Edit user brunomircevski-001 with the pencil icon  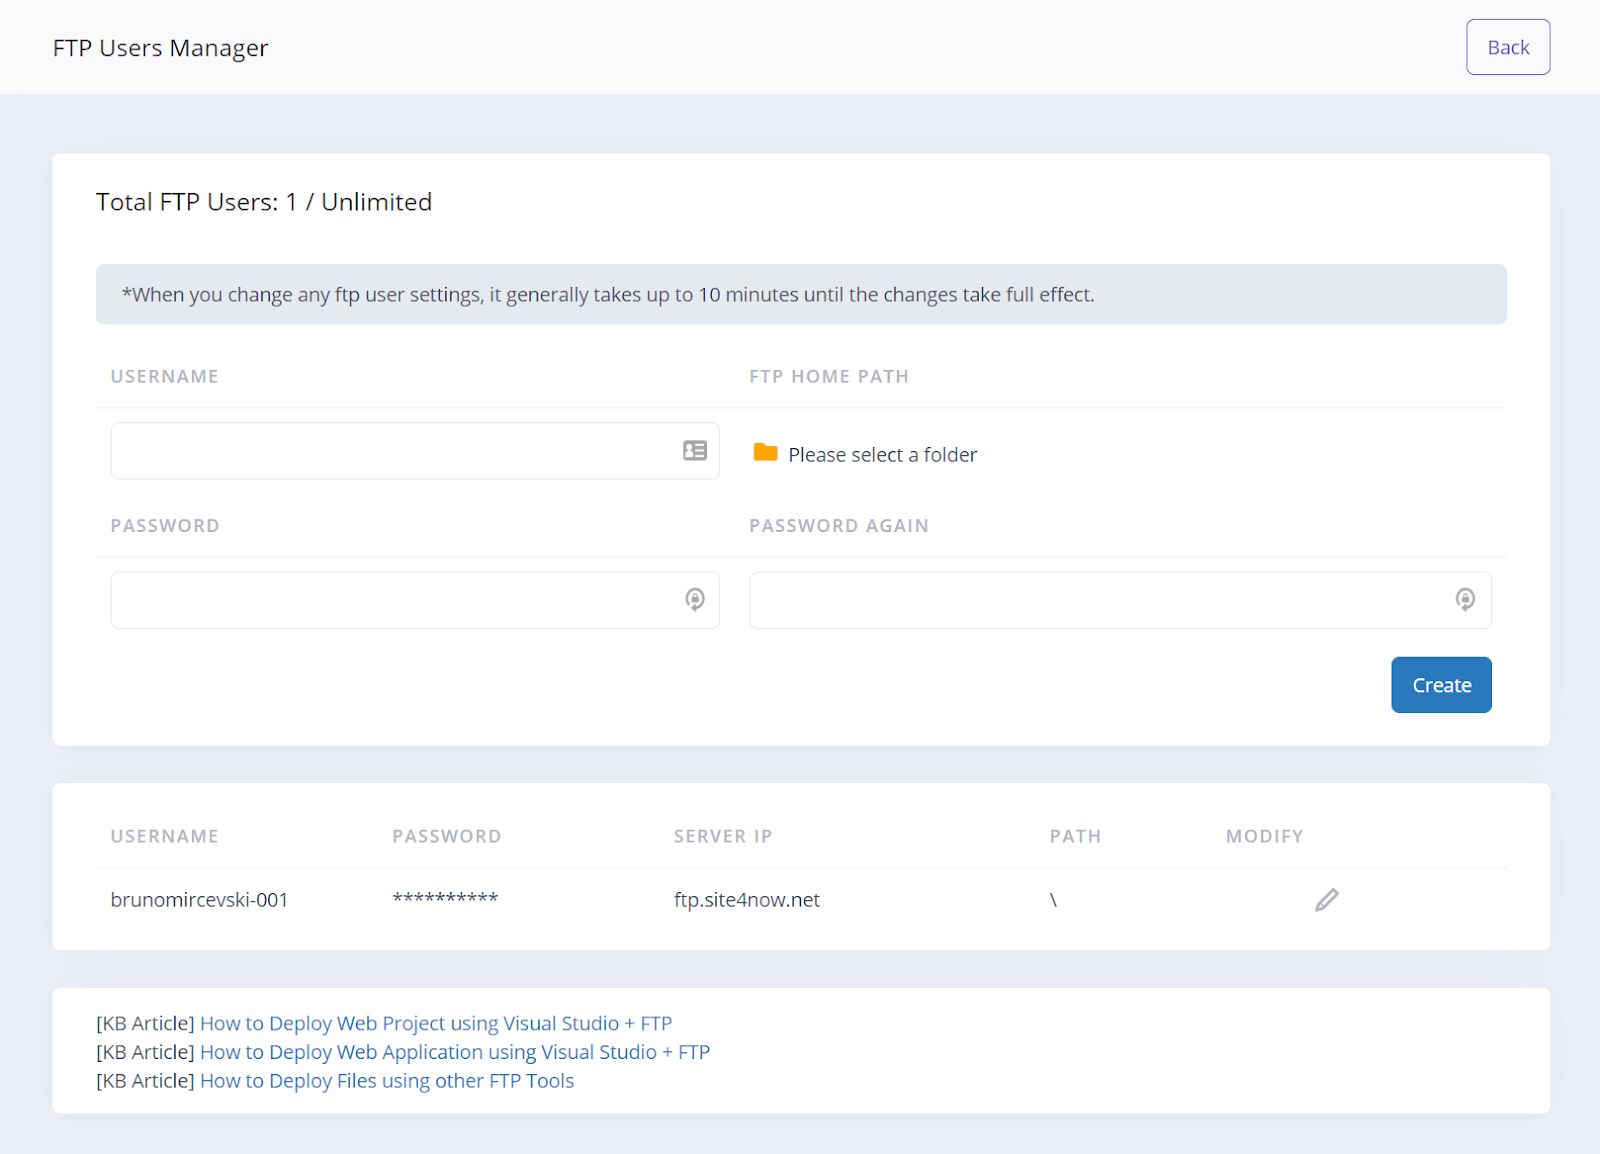tap(1327, 900)
